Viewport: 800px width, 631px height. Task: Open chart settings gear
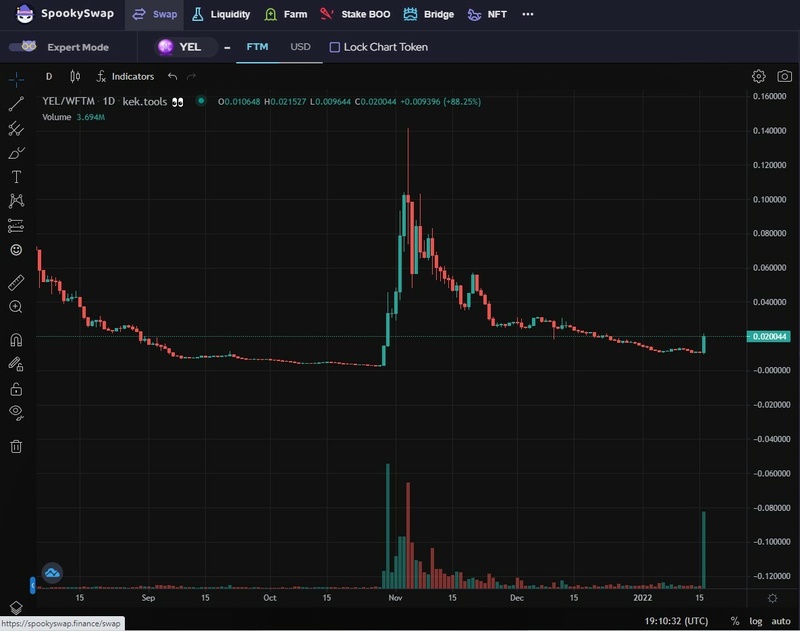759,76
